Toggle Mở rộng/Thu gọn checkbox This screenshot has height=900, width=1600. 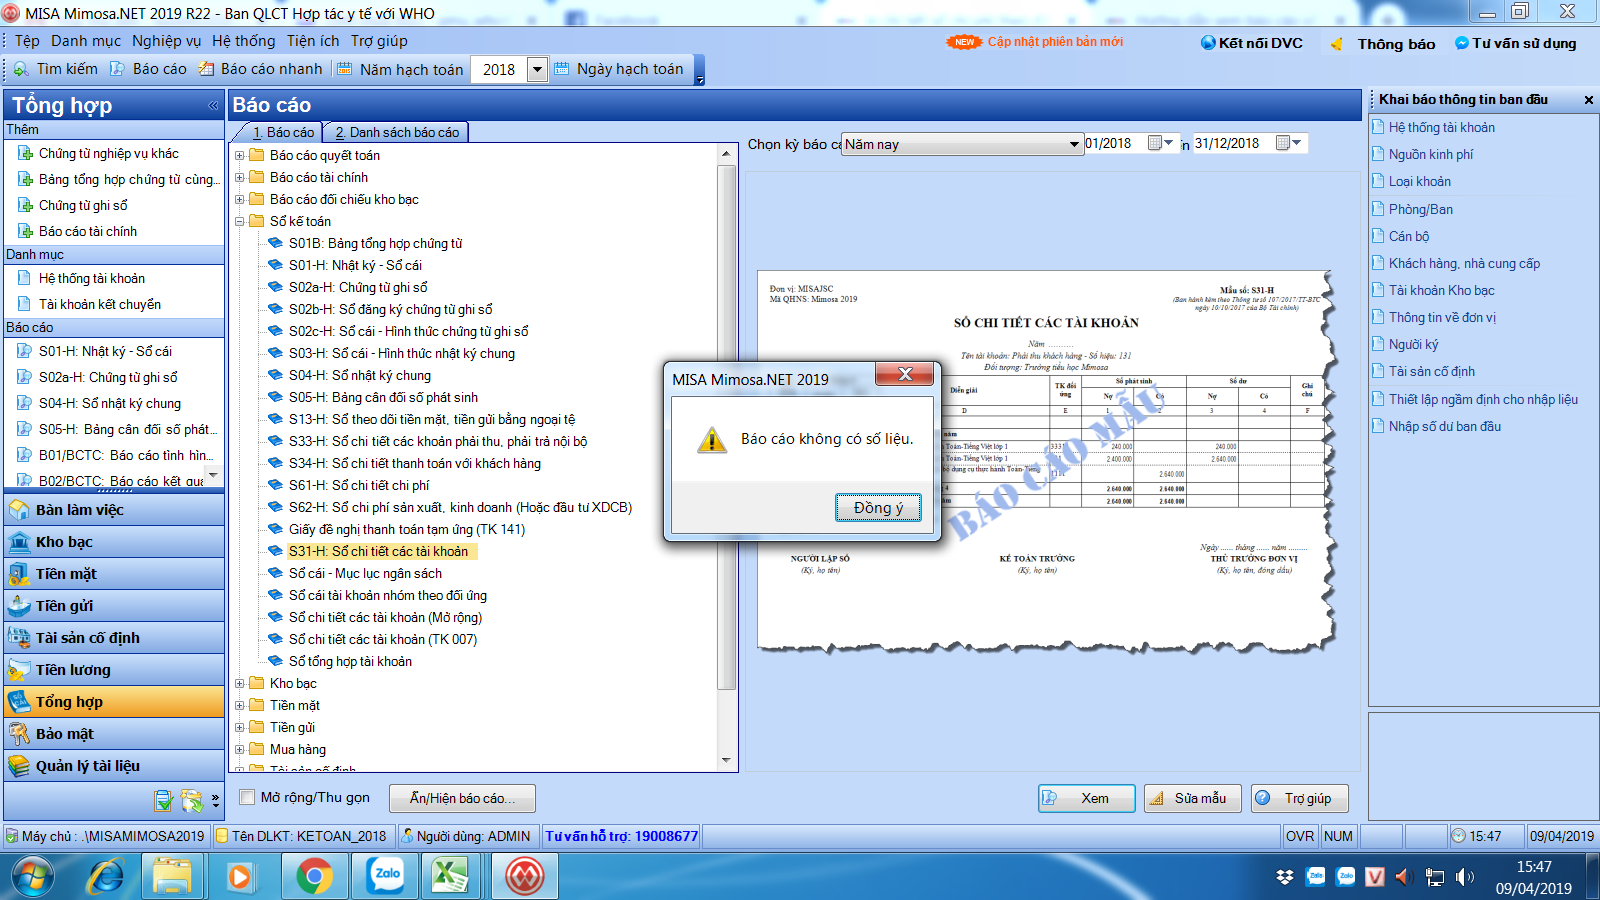[247, 797]
